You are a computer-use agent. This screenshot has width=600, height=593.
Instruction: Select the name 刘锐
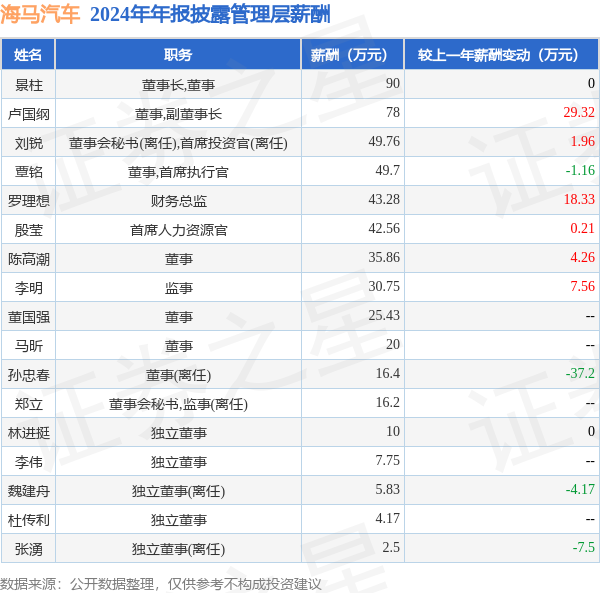click(29, 143)
